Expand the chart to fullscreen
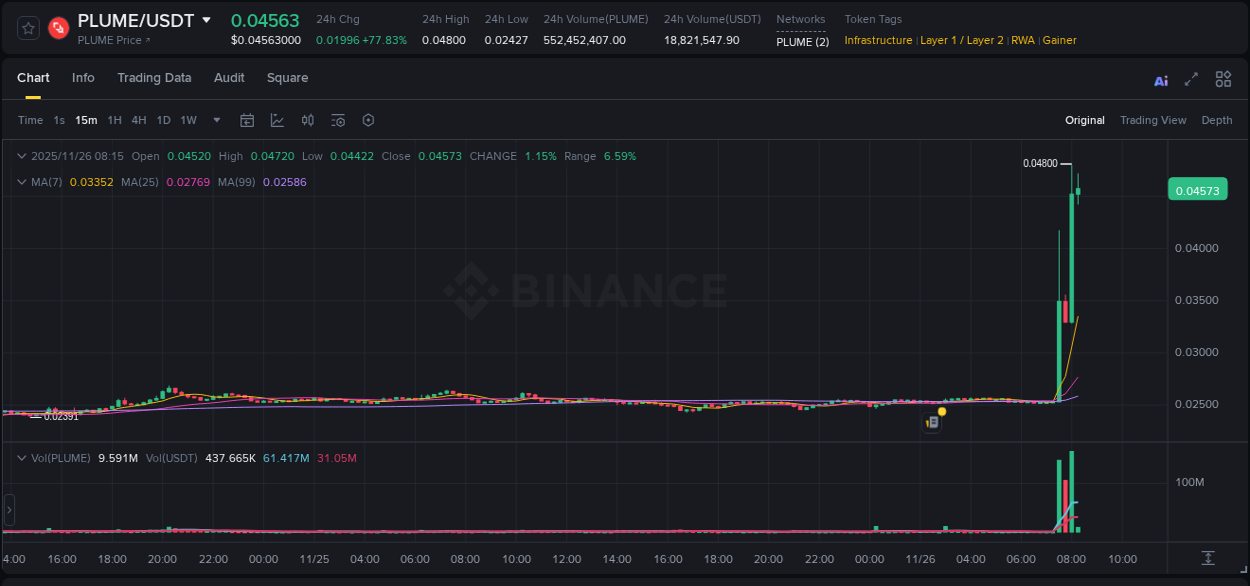The height and width of the screenshot is (586, 1250). click(x=1191, y=79)
